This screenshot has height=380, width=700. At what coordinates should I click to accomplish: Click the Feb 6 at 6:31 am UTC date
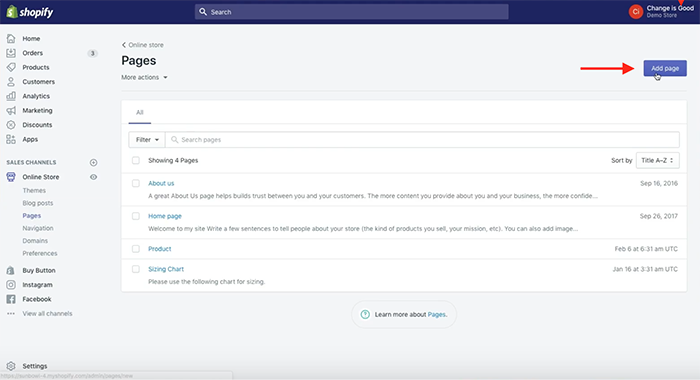pyautogui.click(x=646, y=249)
